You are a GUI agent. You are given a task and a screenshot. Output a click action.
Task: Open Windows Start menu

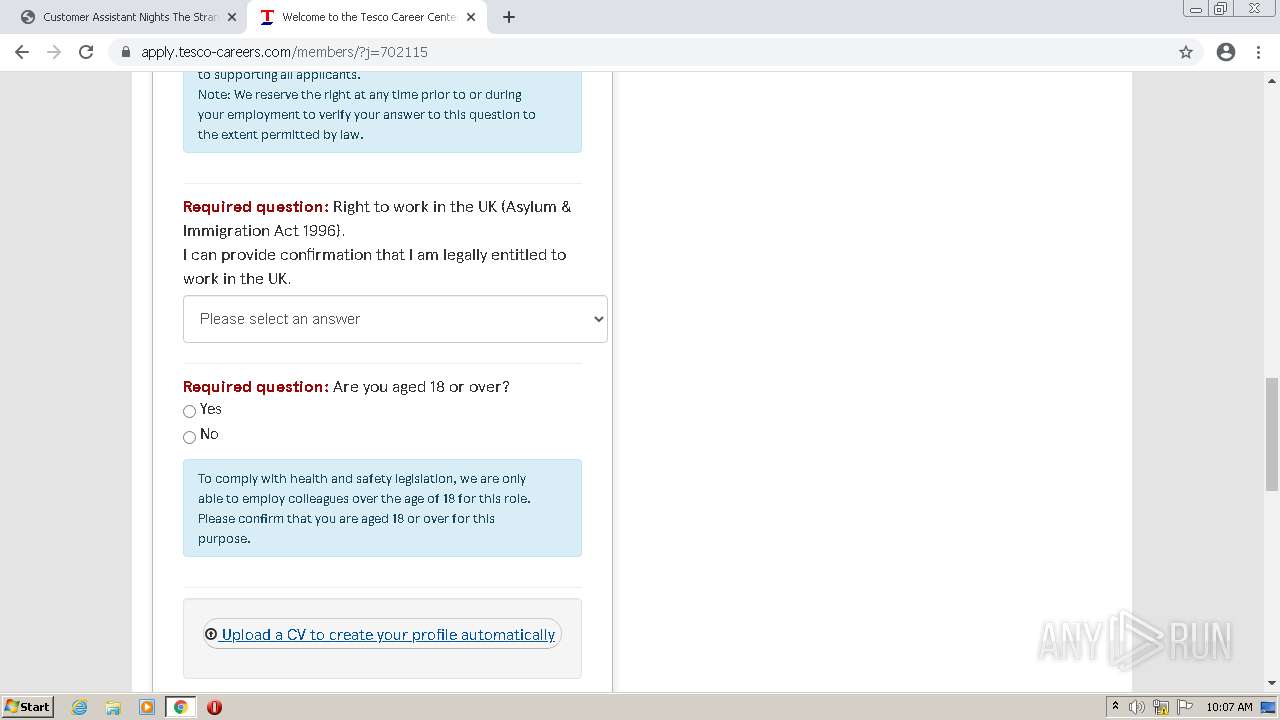pos(28,707)
